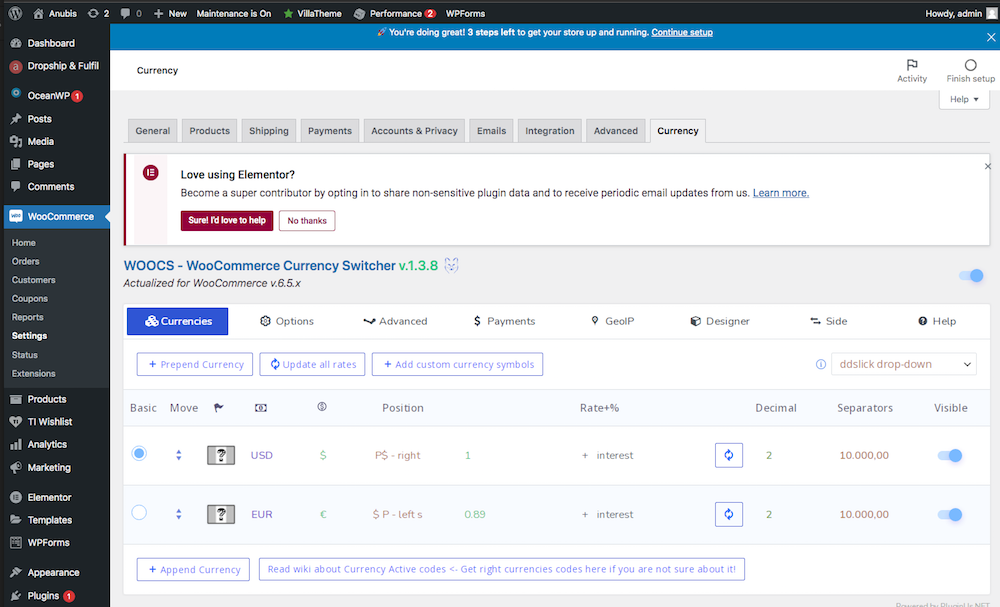The image size is (1000, 607).
Task: Click Sure! I'd love to help
Action: pyautogui.click(x=227, y=221)
